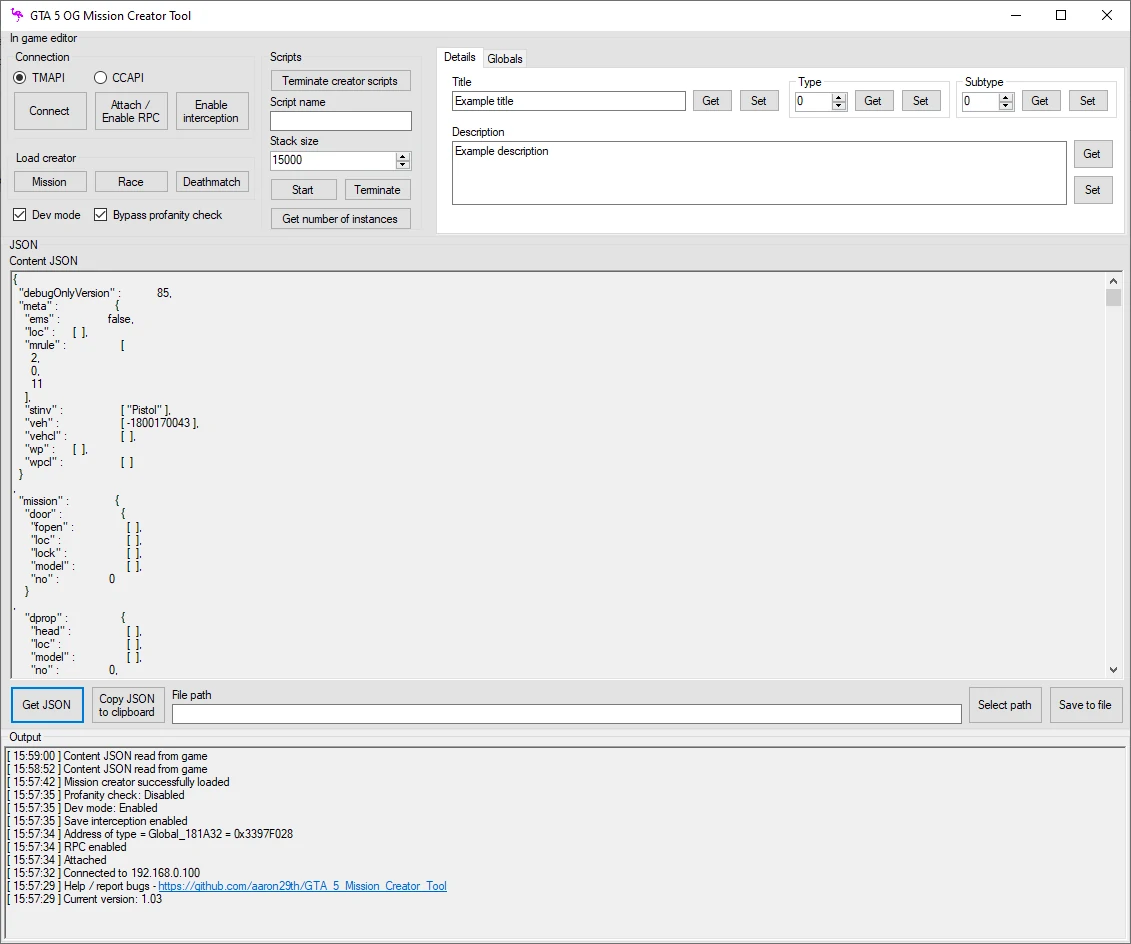This screenshot has width=1131, height=944.
Task: Click the Save to file button
Action: [1086, 705]
